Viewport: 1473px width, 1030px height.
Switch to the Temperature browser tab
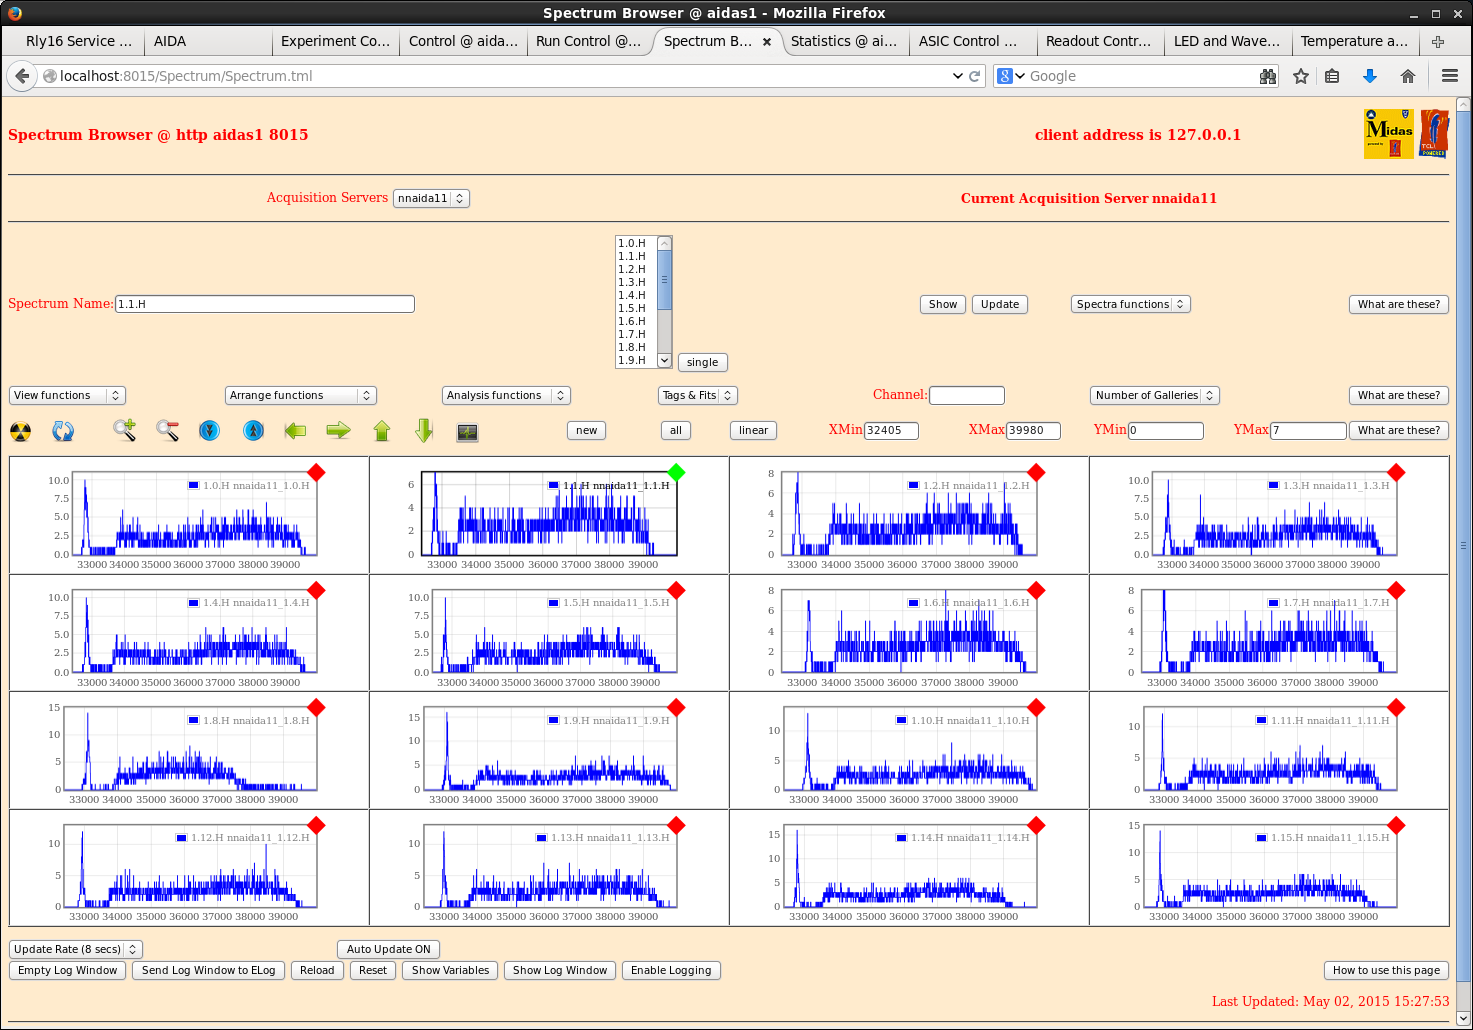(x=1353, y=41)
